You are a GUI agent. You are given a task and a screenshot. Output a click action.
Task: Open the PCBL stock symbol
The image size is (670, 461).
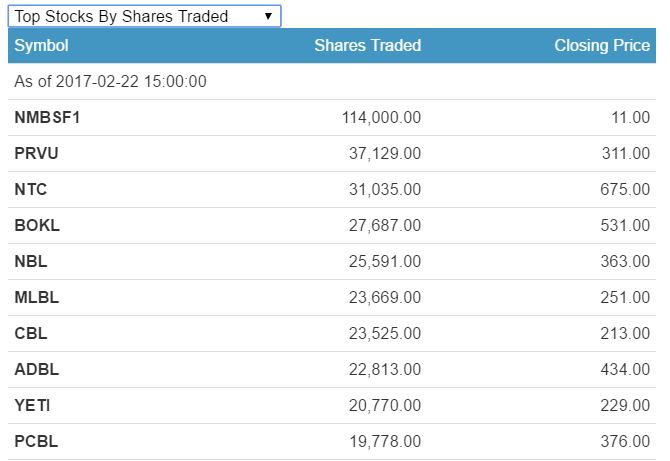pyautogui.click(x=37, y=442)
